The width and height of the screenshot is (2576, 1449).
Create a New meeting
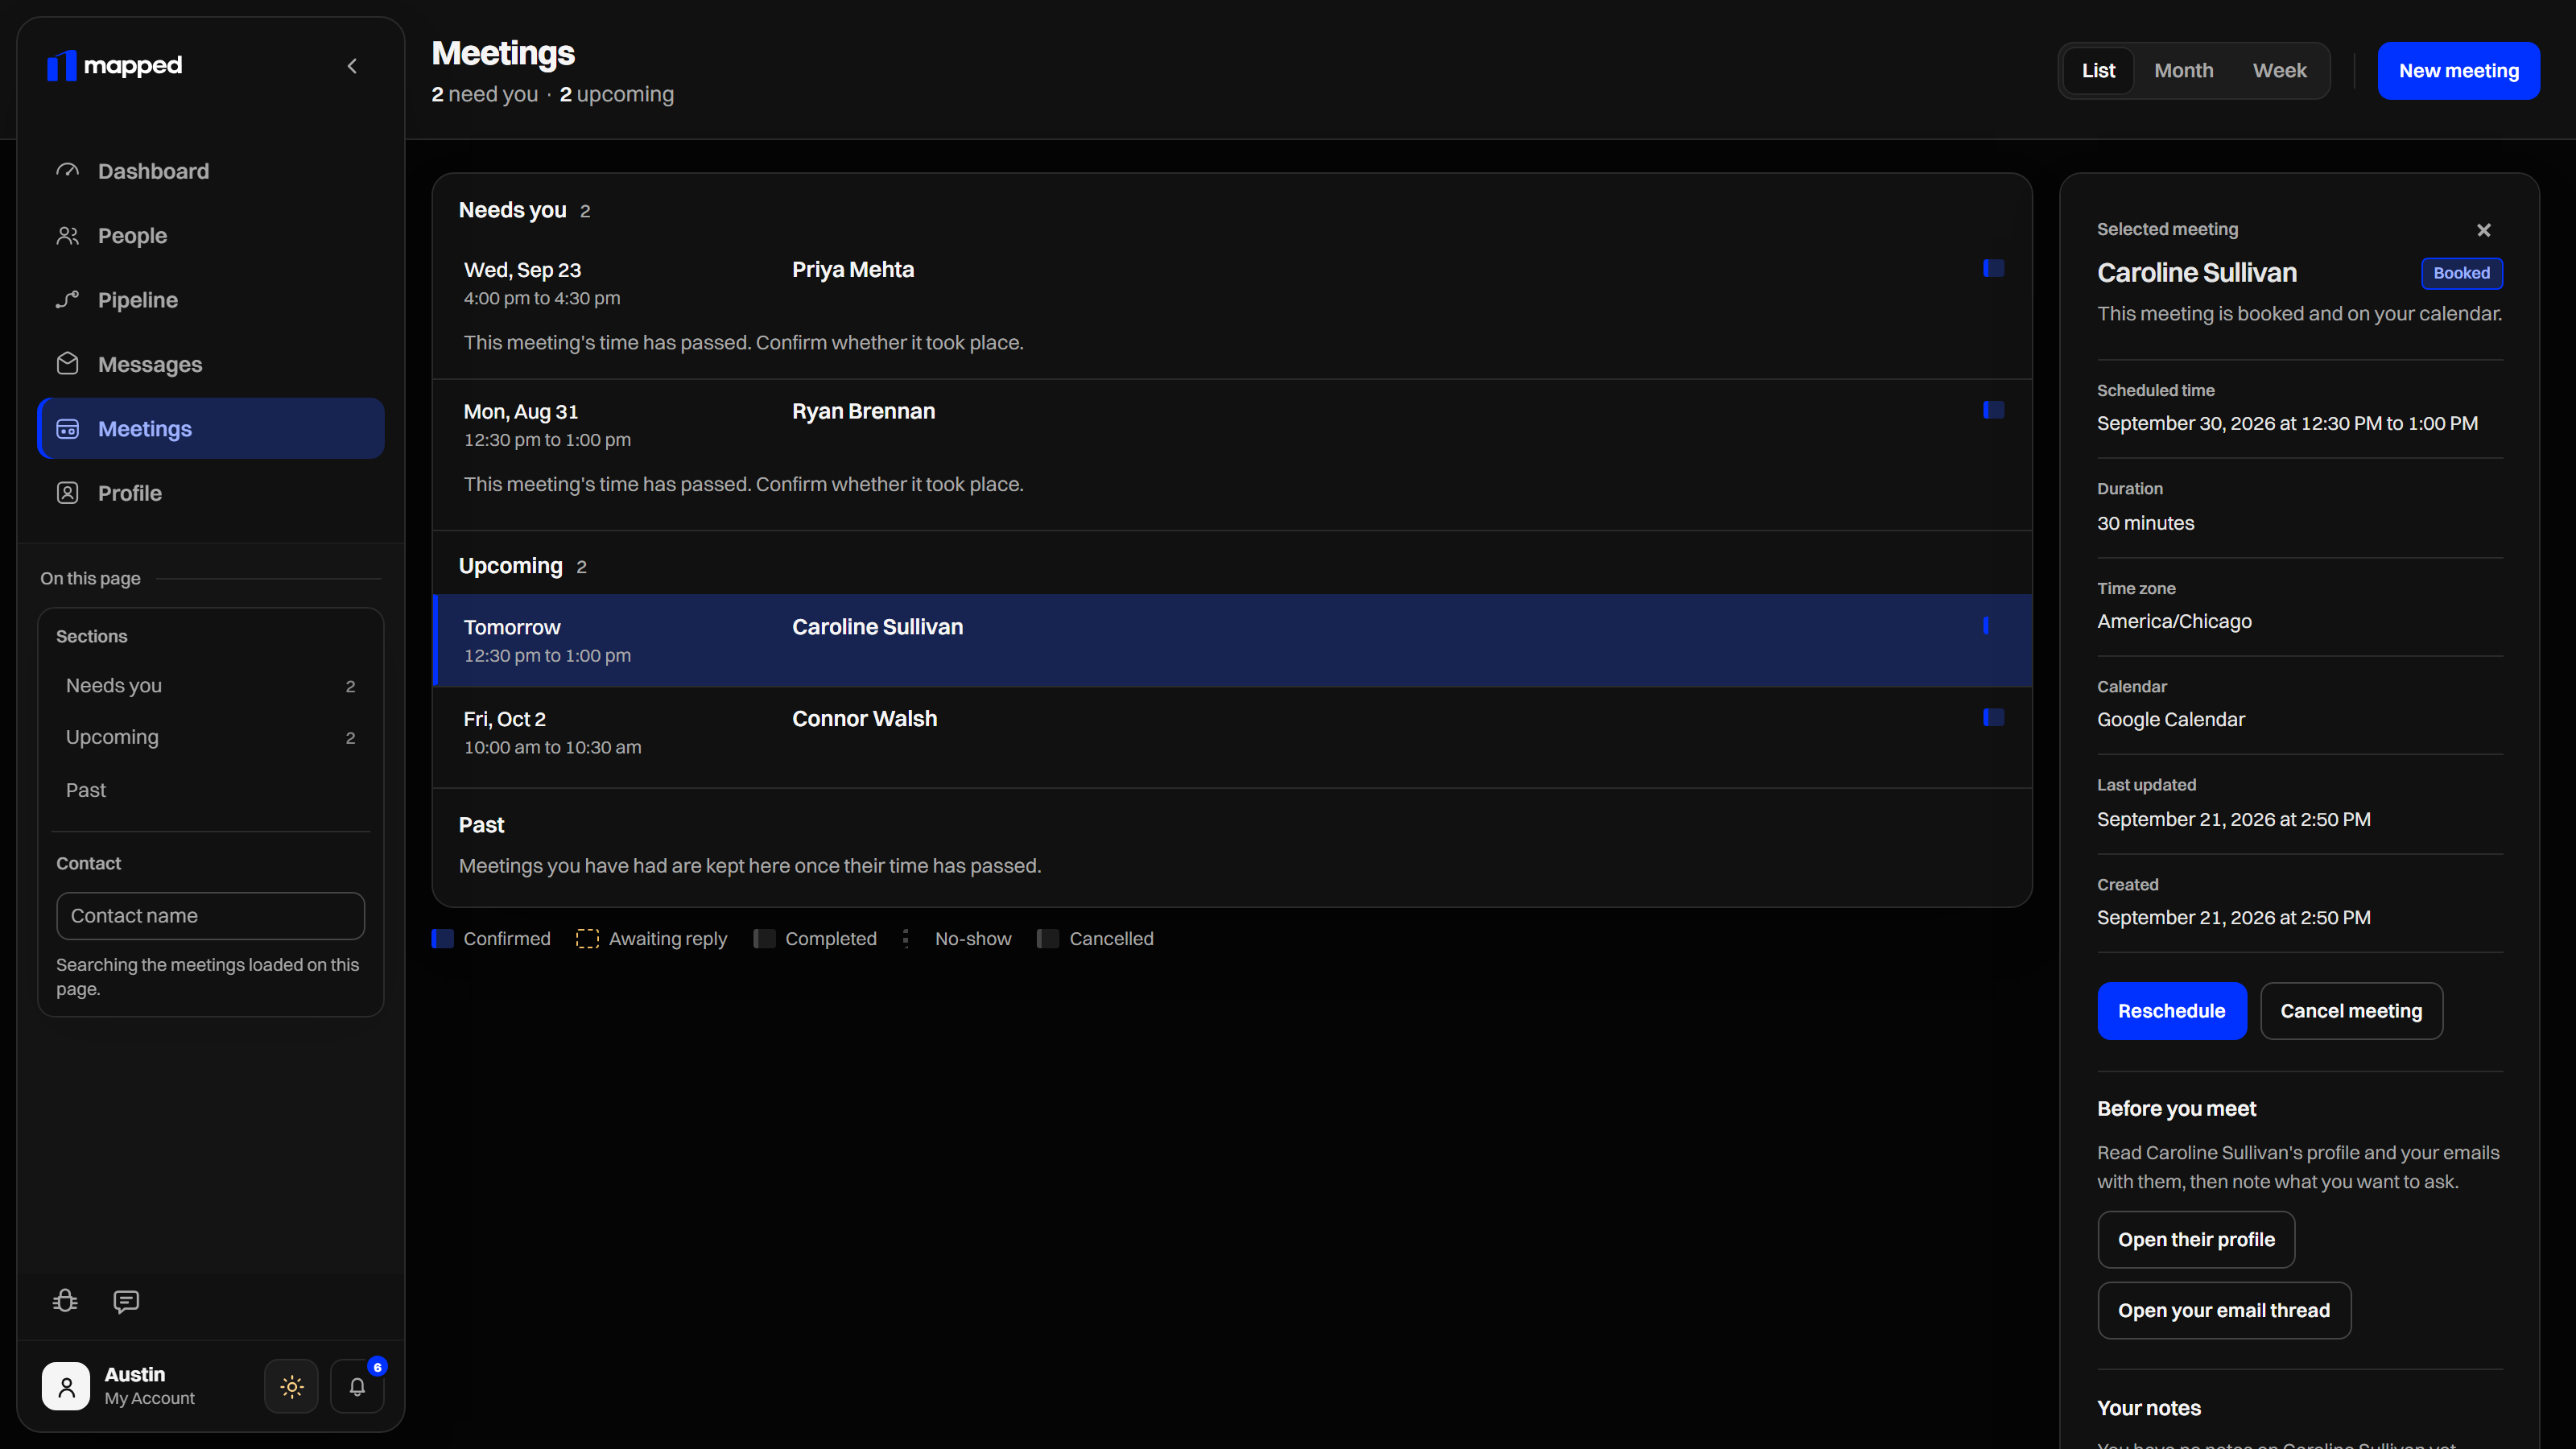click(2458, 71)
